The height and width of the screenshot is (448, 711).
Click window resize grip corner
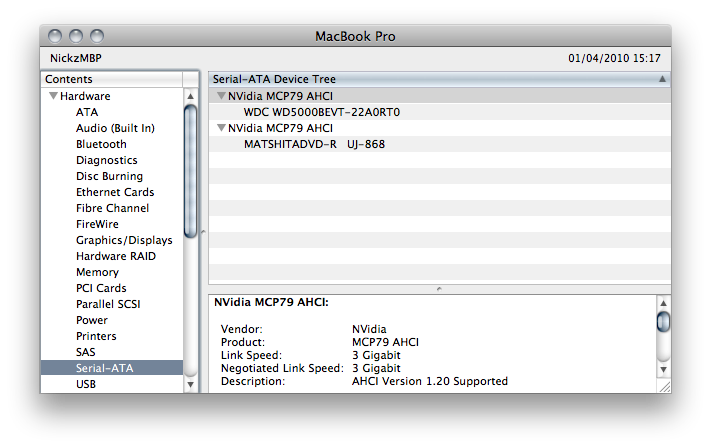665,387
